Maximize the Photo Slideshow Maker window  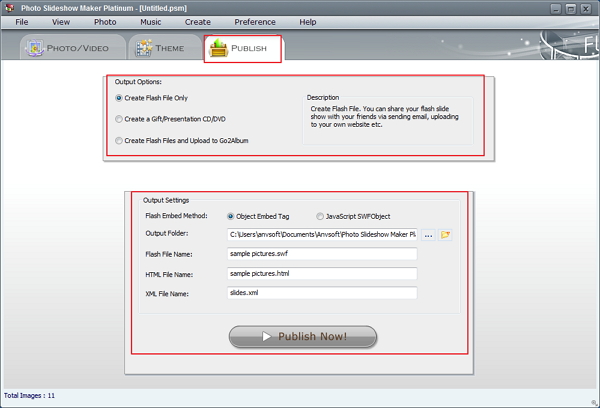pos(571,8)
